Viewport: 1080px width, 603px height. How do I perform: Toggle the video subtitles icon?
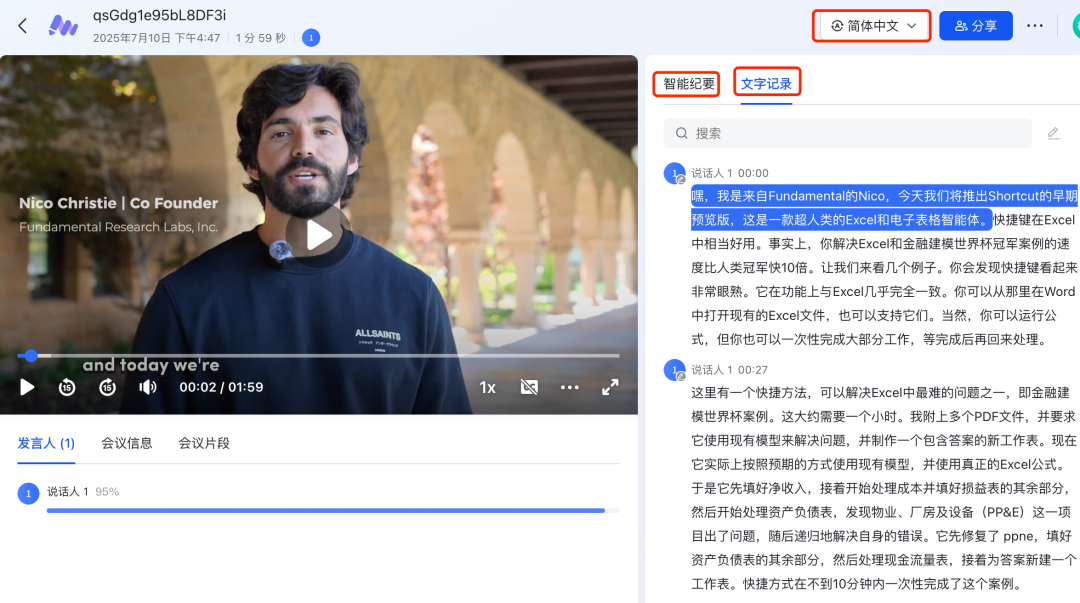530,387
